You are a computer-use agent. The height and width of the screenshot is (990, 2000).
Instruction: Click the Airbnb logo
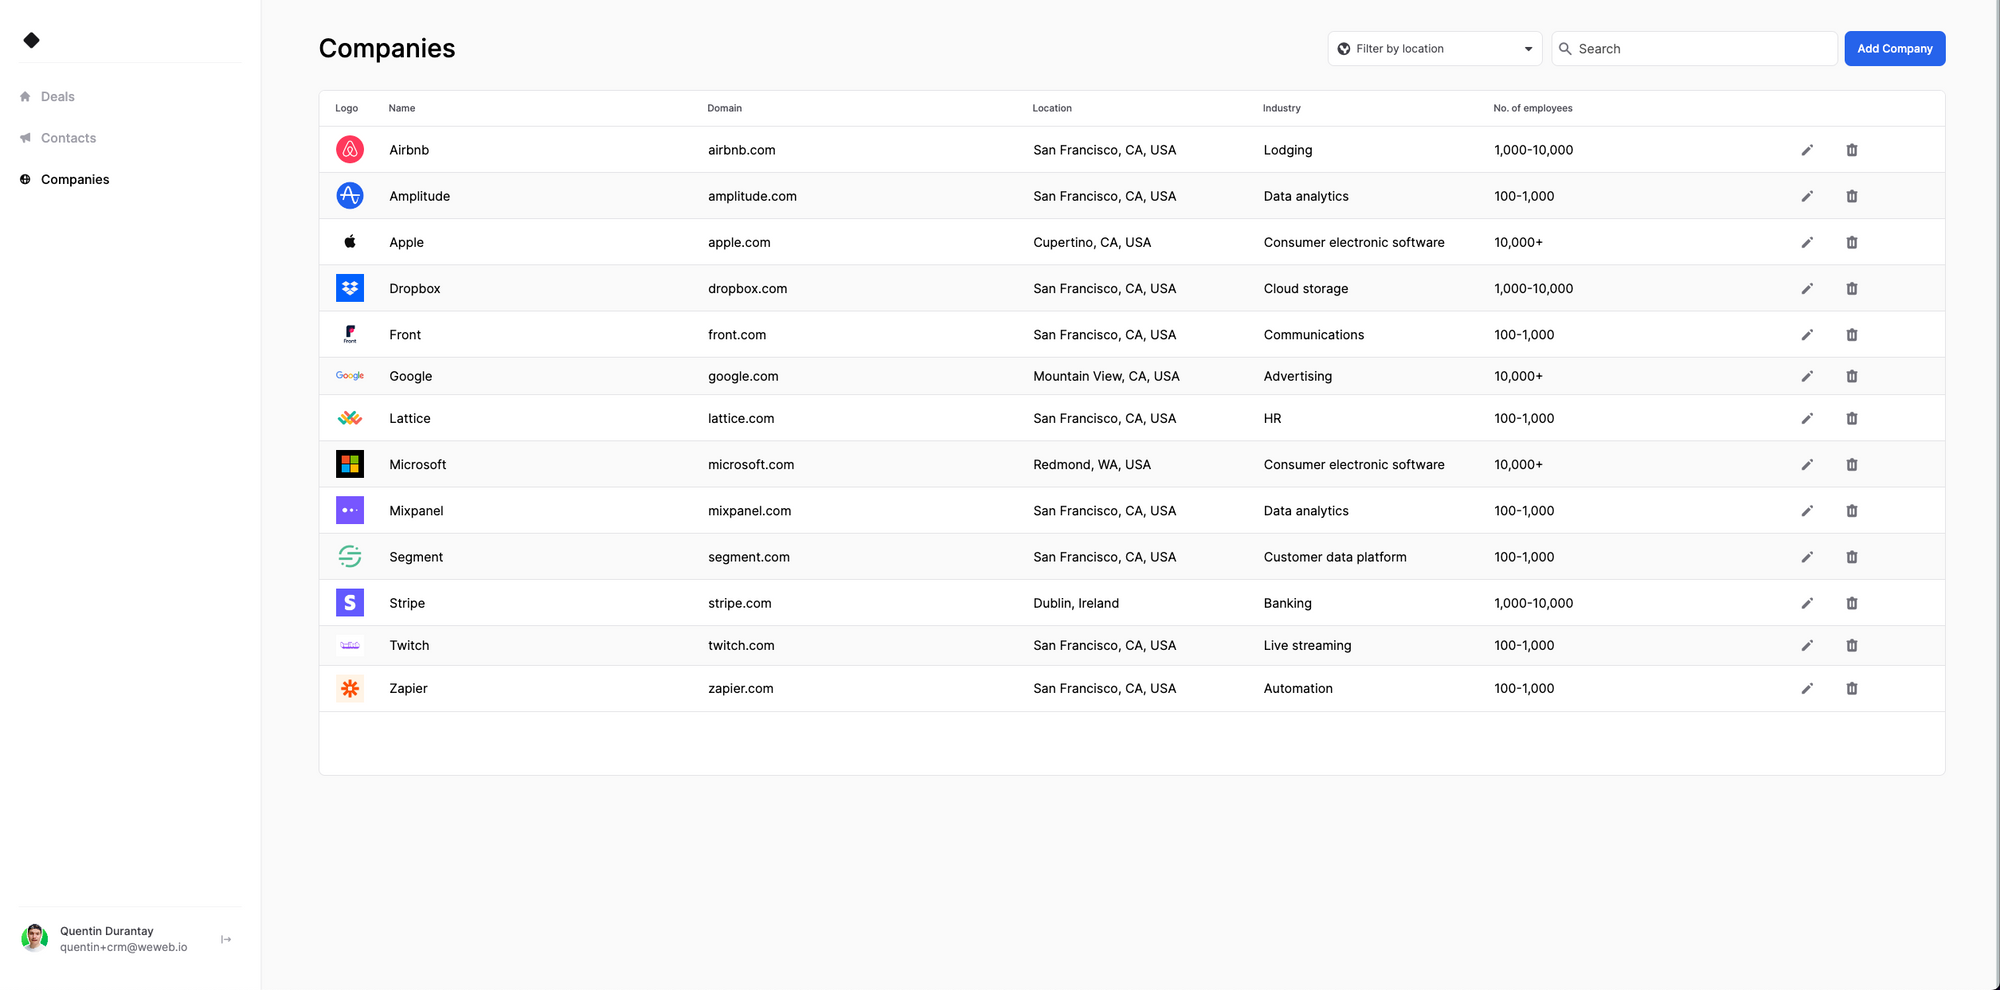[x=349, y=150]
